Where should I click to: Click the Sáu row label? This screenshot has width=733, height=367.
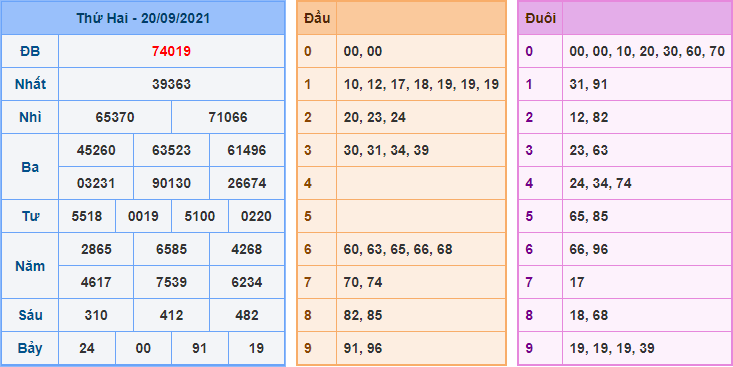(30, 316)
